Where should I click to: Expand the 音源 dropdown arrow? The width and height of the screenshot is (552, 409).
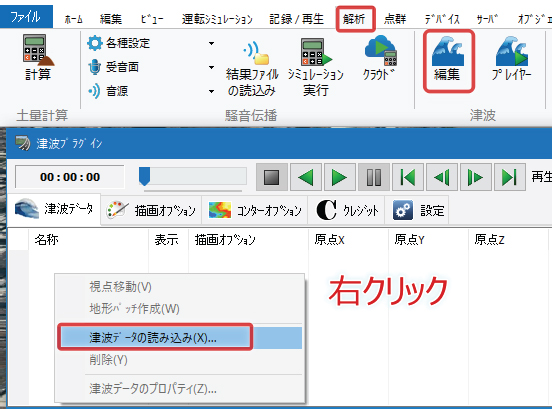point(211,91)
